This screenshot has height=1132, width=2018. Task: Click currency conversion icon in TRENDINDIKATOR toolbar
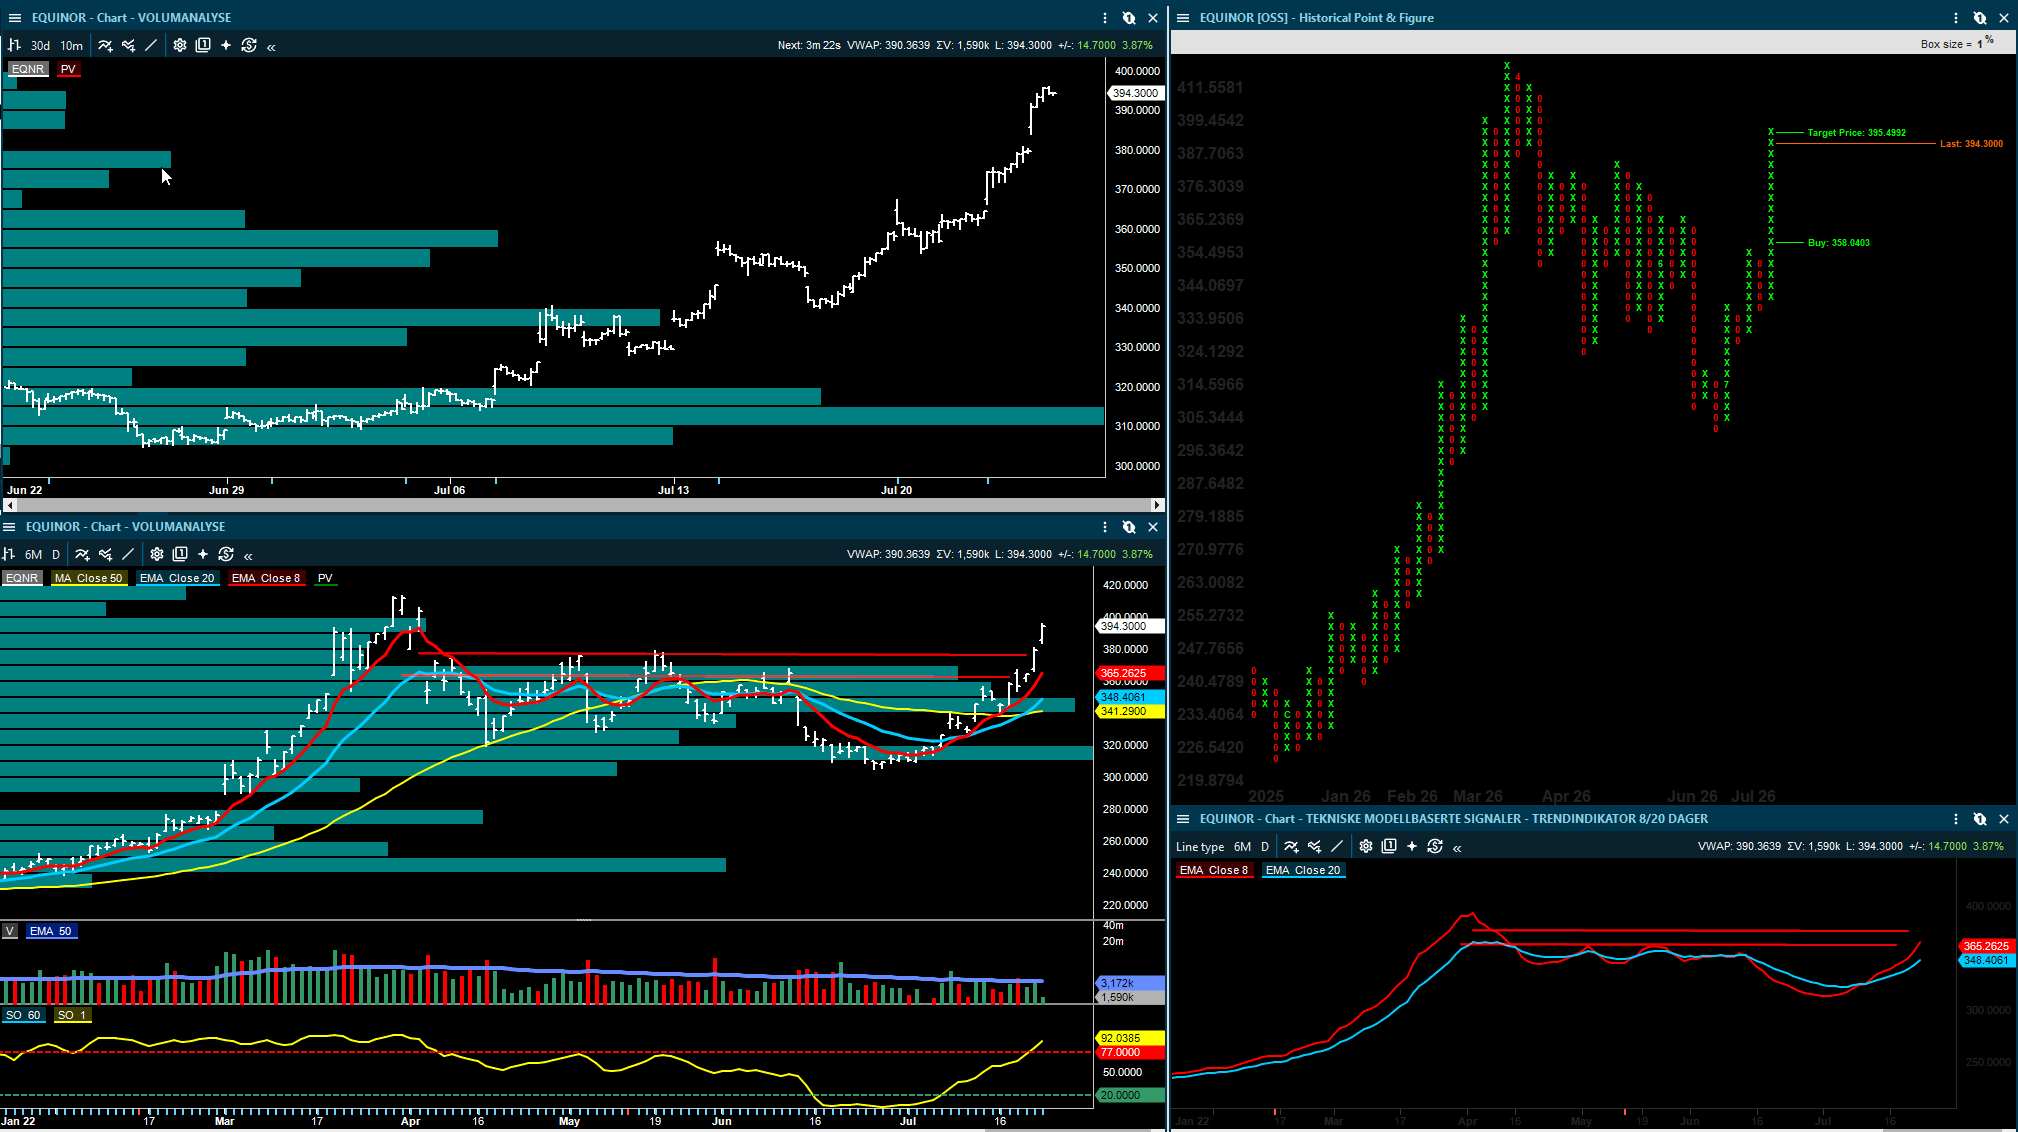point(1435,847)
